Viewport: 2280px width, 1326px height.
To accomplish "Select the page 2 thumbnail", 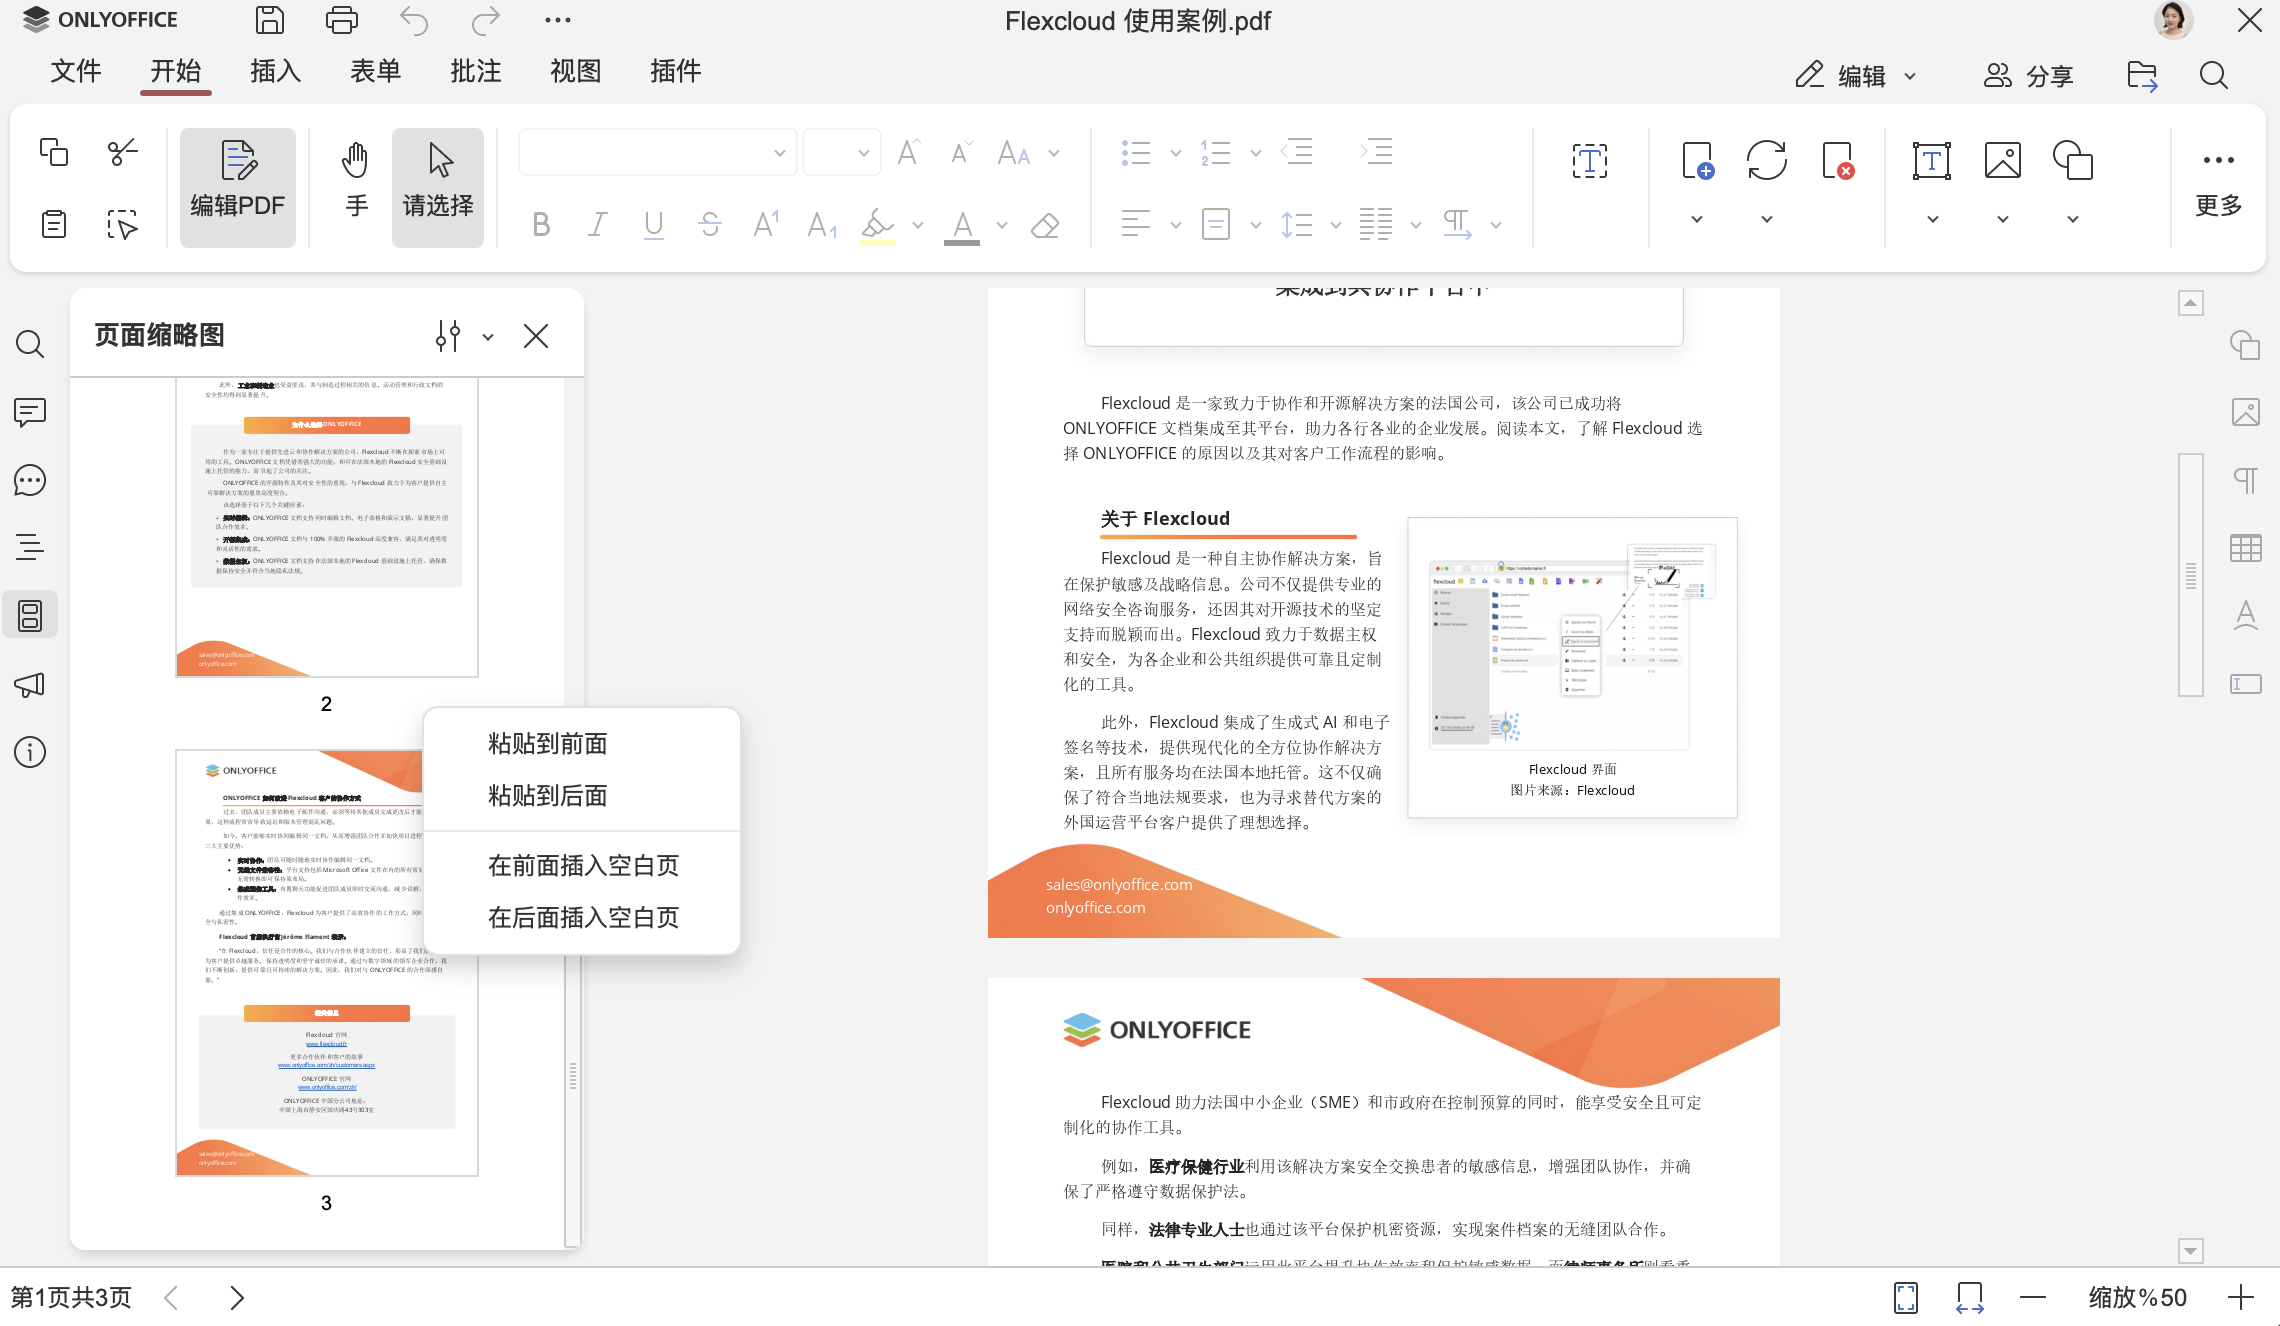I will [327, 527].
